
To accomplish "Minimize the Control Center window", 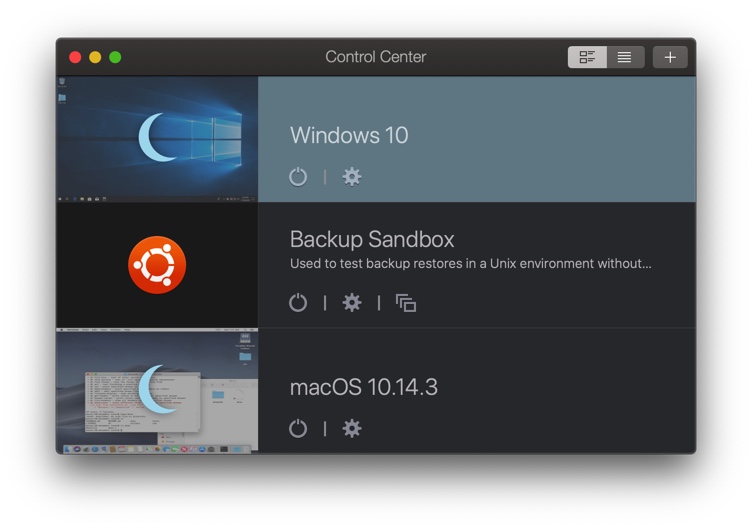I will [x=95, y=57].
